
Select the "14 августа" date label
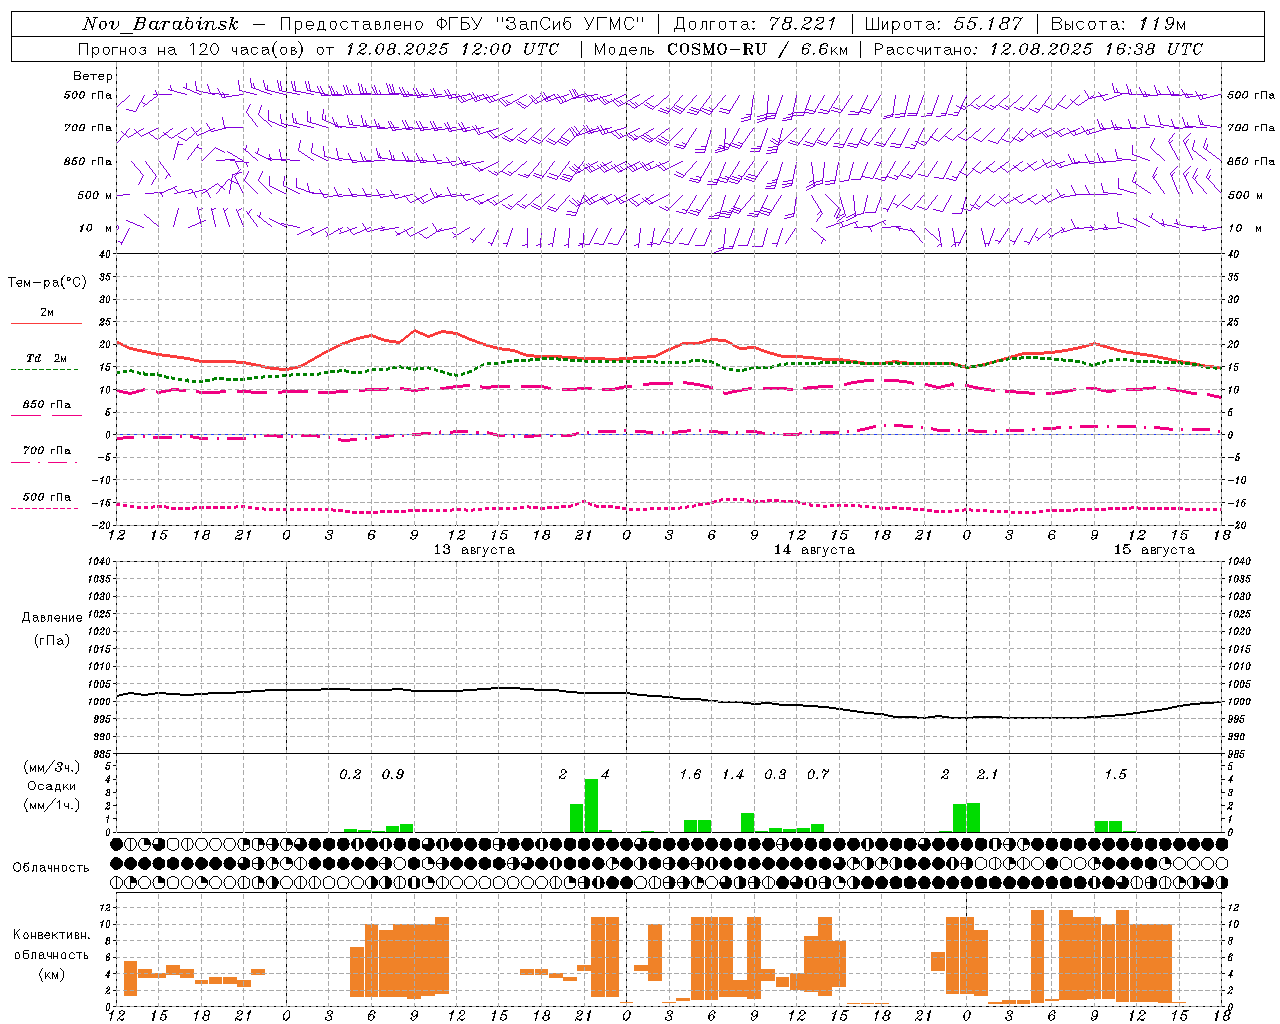coord(814,550)
